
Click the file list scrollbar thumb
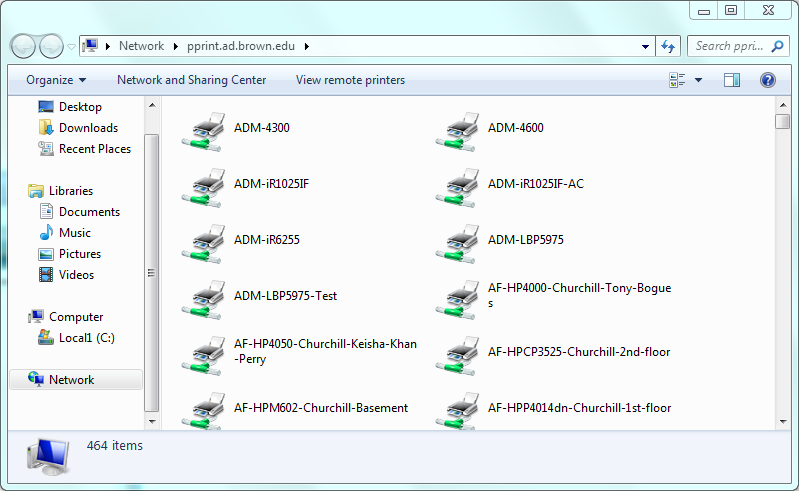point(783,122)
